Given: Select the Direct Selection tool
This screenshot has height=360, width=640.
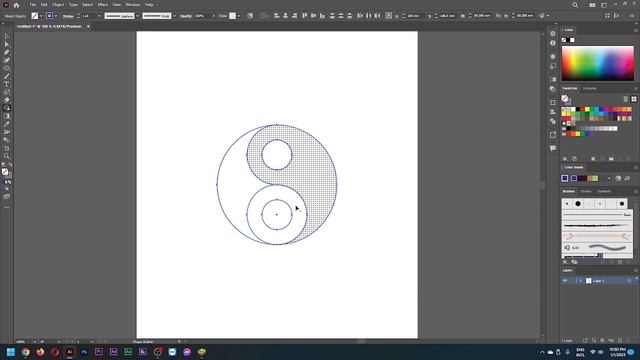Looking at the screenshot, I should coord(7,44).
